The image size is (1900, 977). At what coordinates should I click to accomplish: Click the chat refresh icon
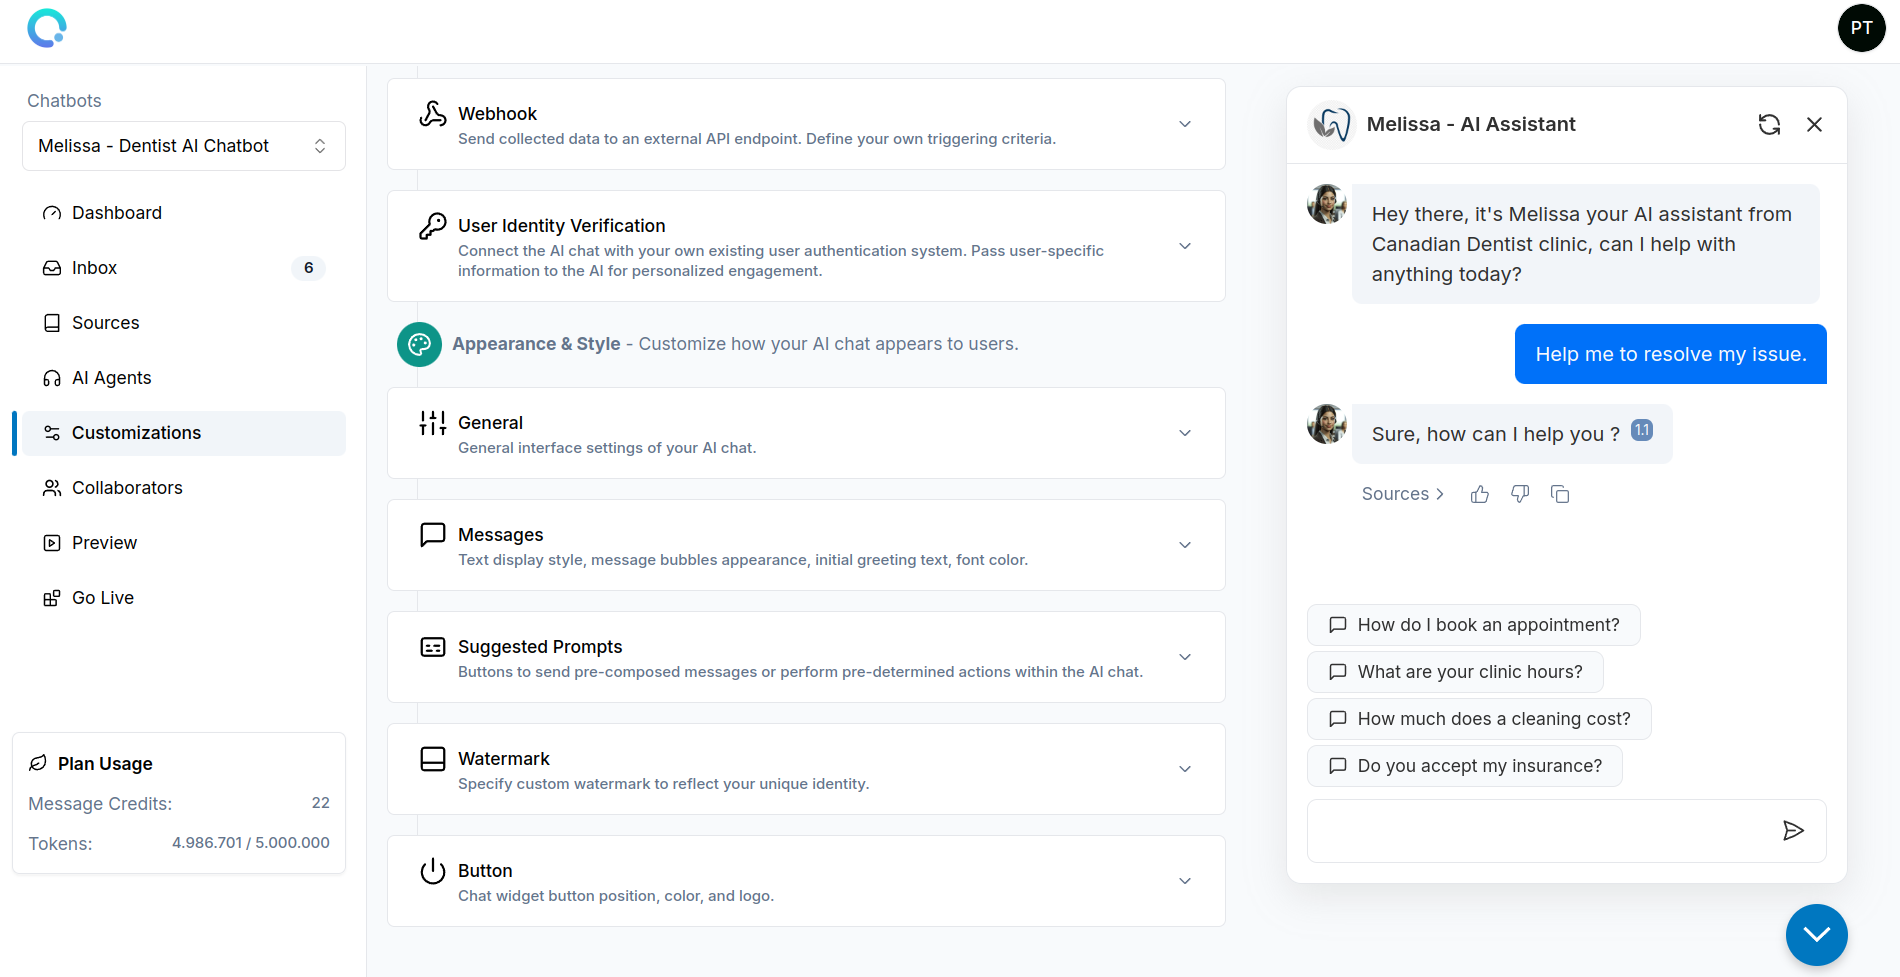point(1769,124)
